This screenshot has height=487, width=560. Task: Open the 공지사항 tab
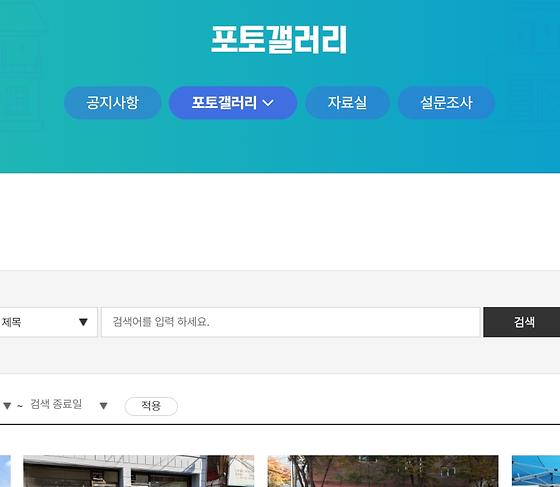pos(112,103)
